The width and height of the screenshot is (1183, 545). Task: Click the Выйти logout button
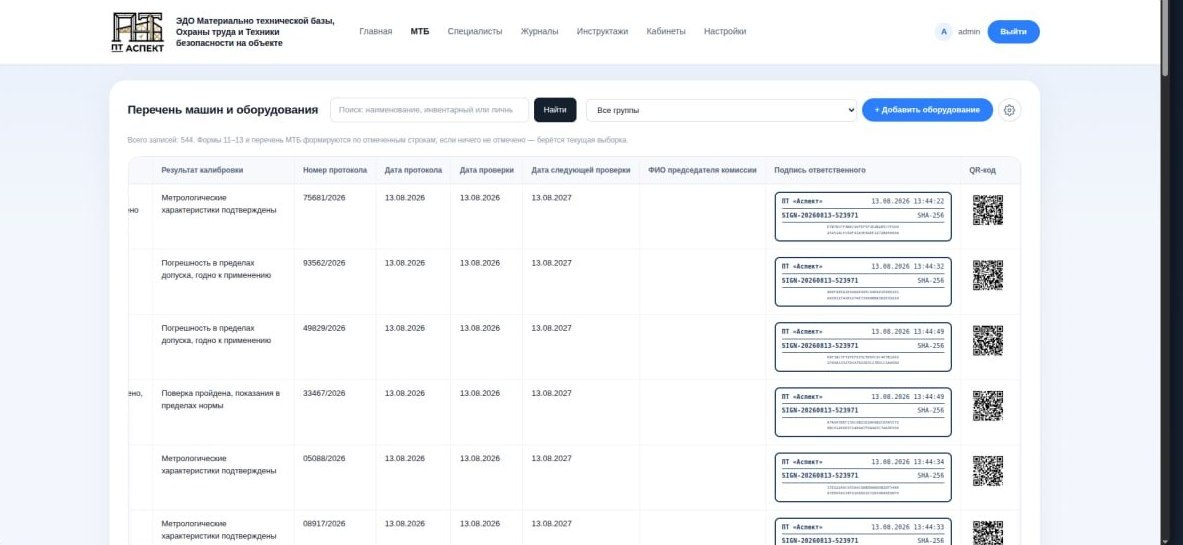pyautogui.click(x=1013, y=32)
